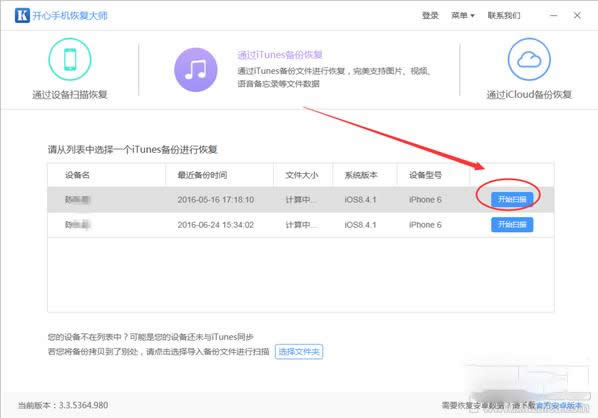The image size is (598, 418).
Task: Click the 设备型号 column header
Action: [425, 175]
